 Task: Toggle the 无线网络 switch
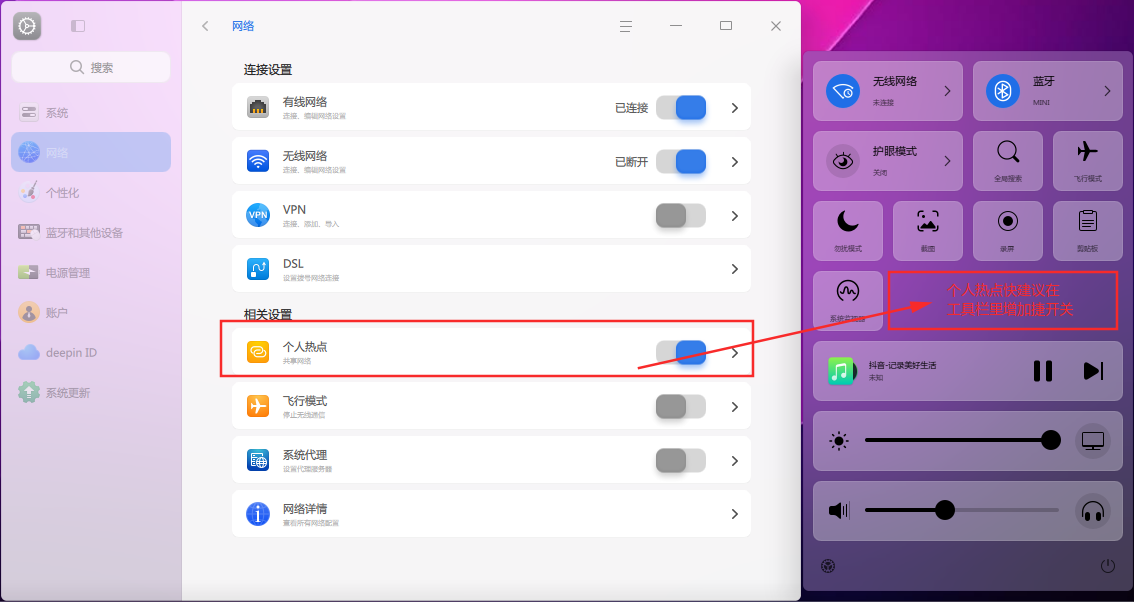681,161
